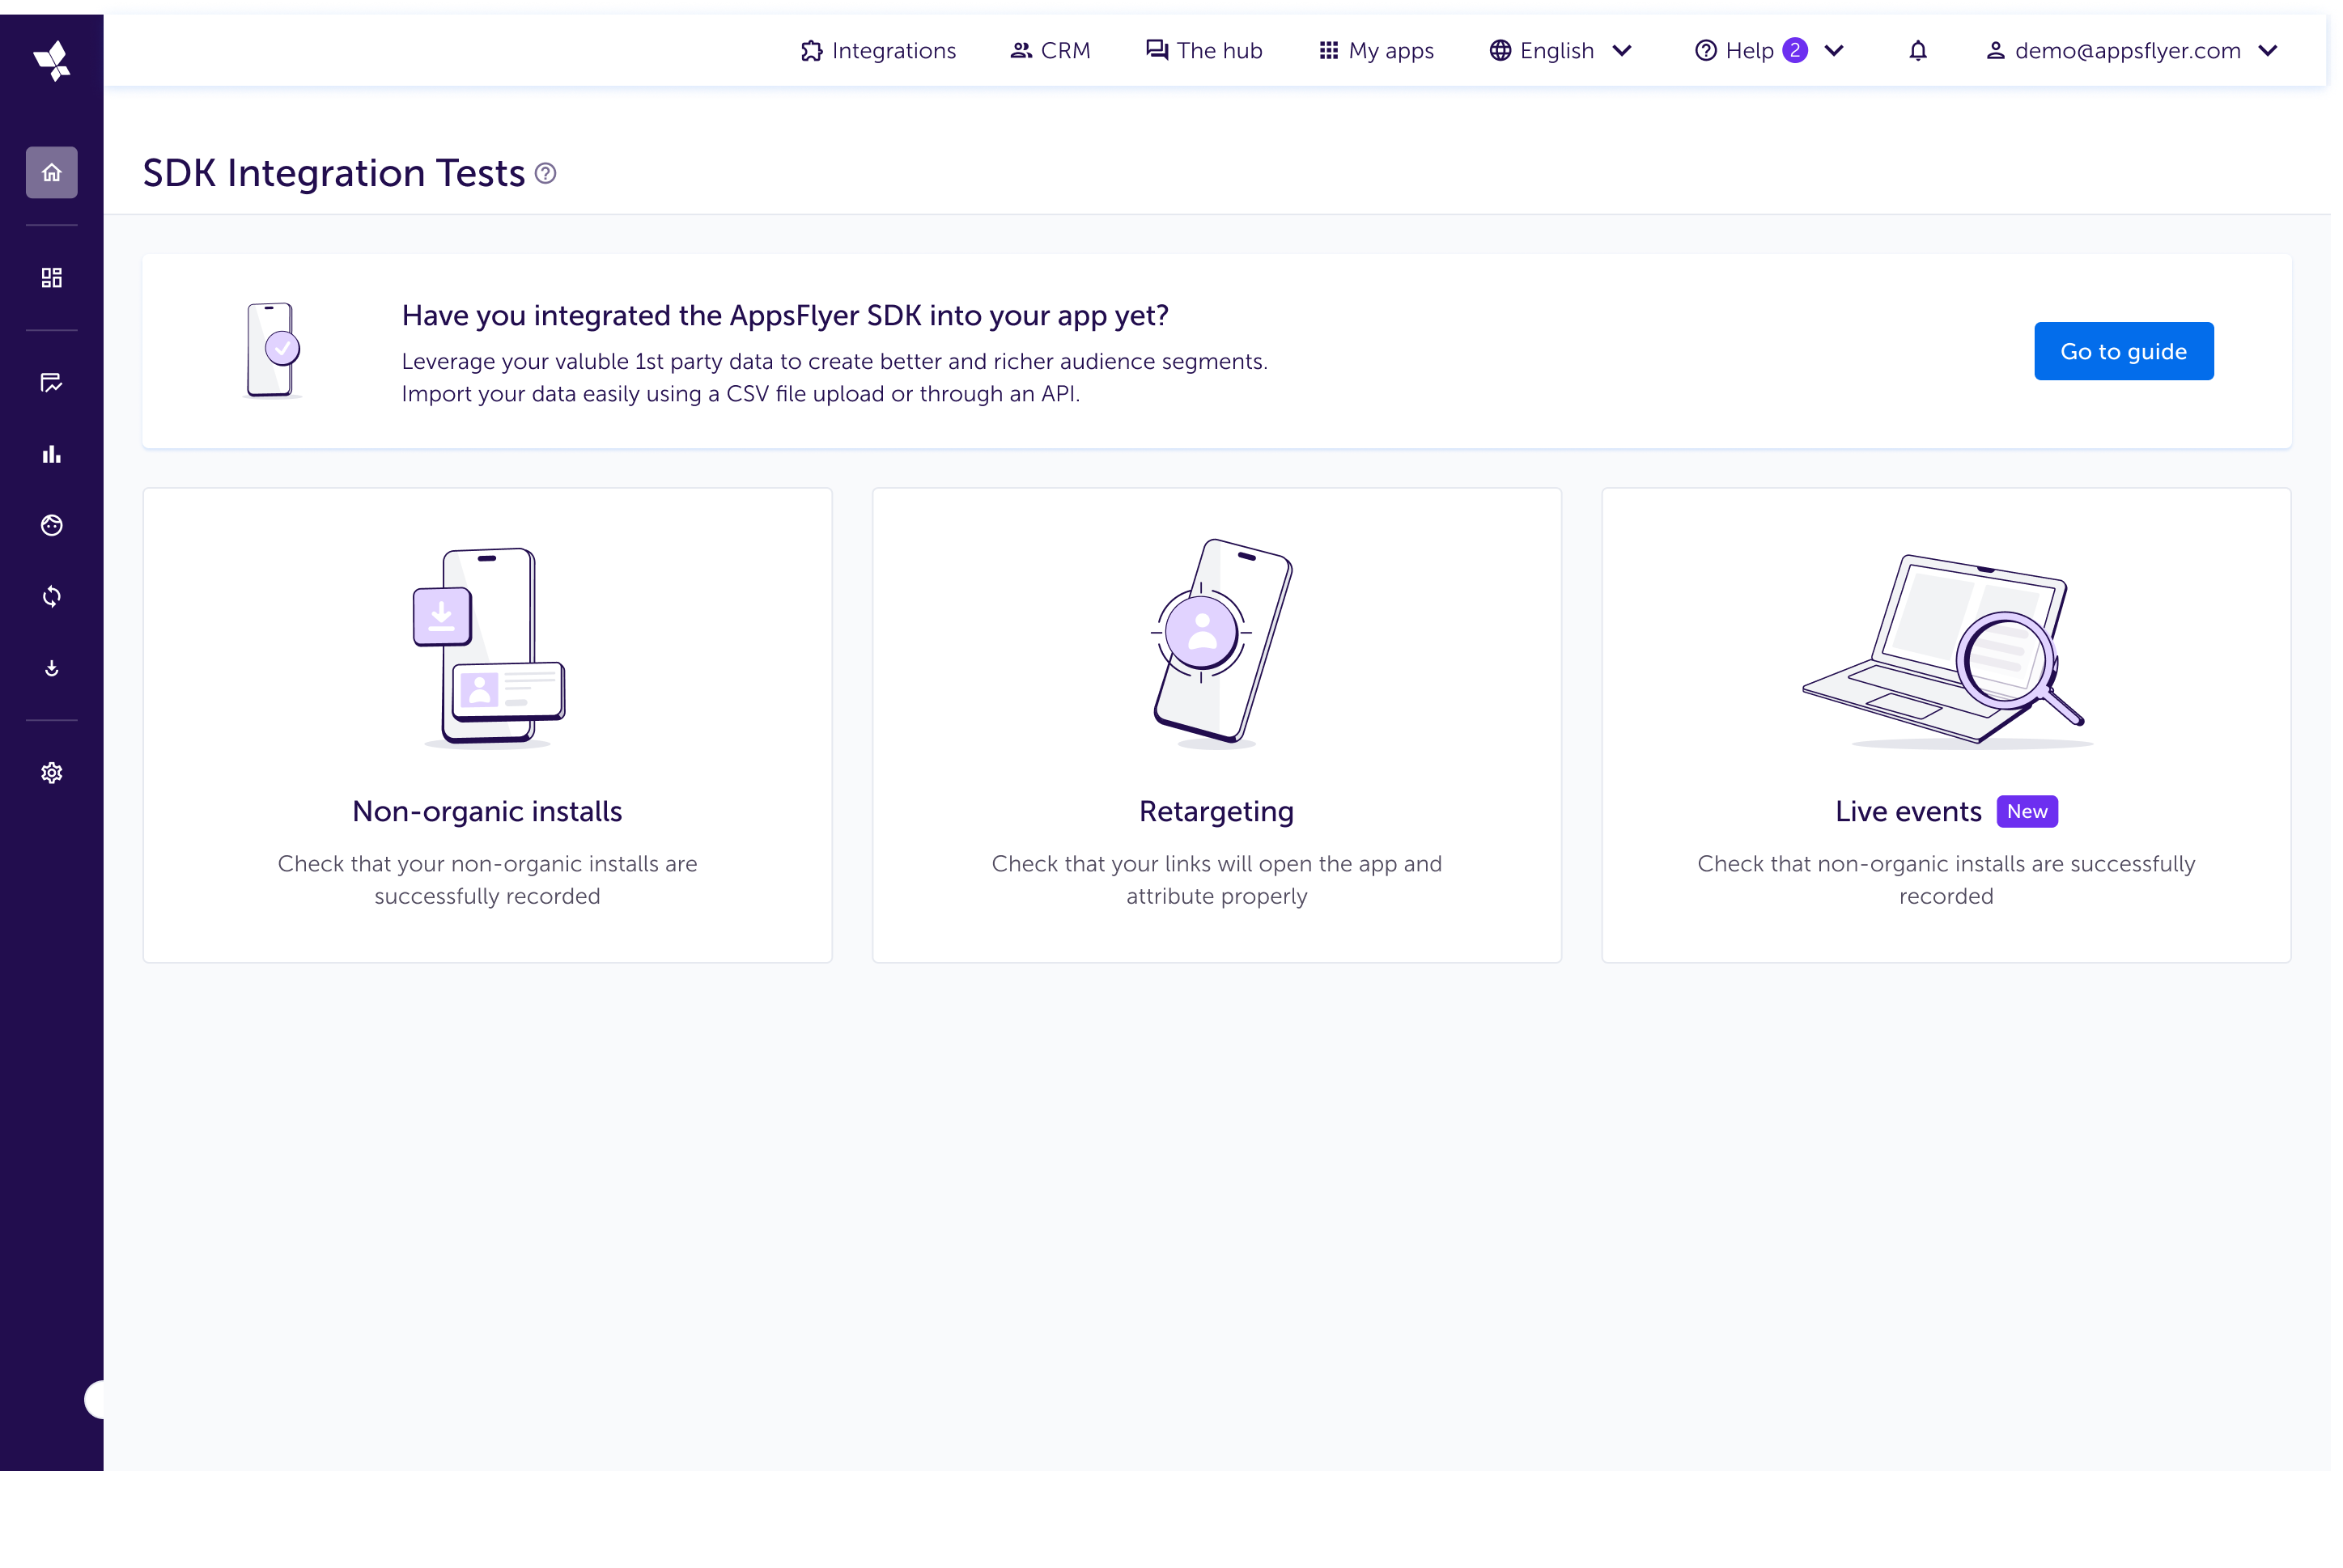The height and width of the screenshot is (1568, 2343).
Task: Expand sidebar using the white handle
Action: coord(95,1399)
